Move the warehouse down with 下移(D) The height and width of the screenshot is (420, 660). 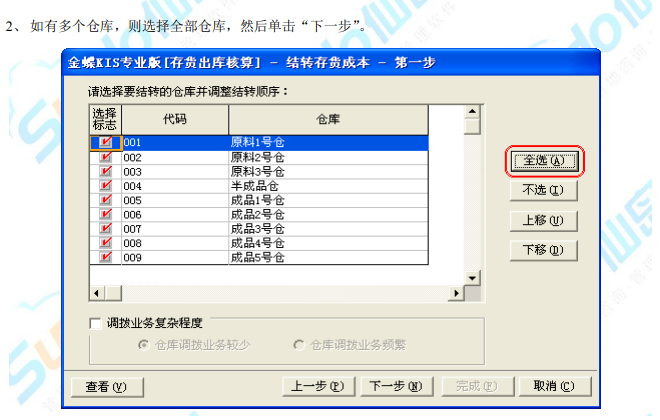click(545, 250)
